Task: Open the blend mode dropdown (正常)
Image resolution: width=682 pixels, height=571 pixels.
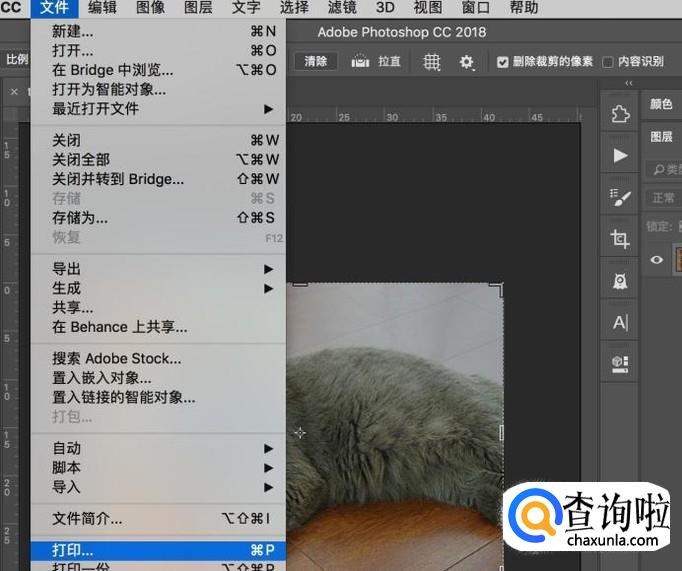Action: 664,198
